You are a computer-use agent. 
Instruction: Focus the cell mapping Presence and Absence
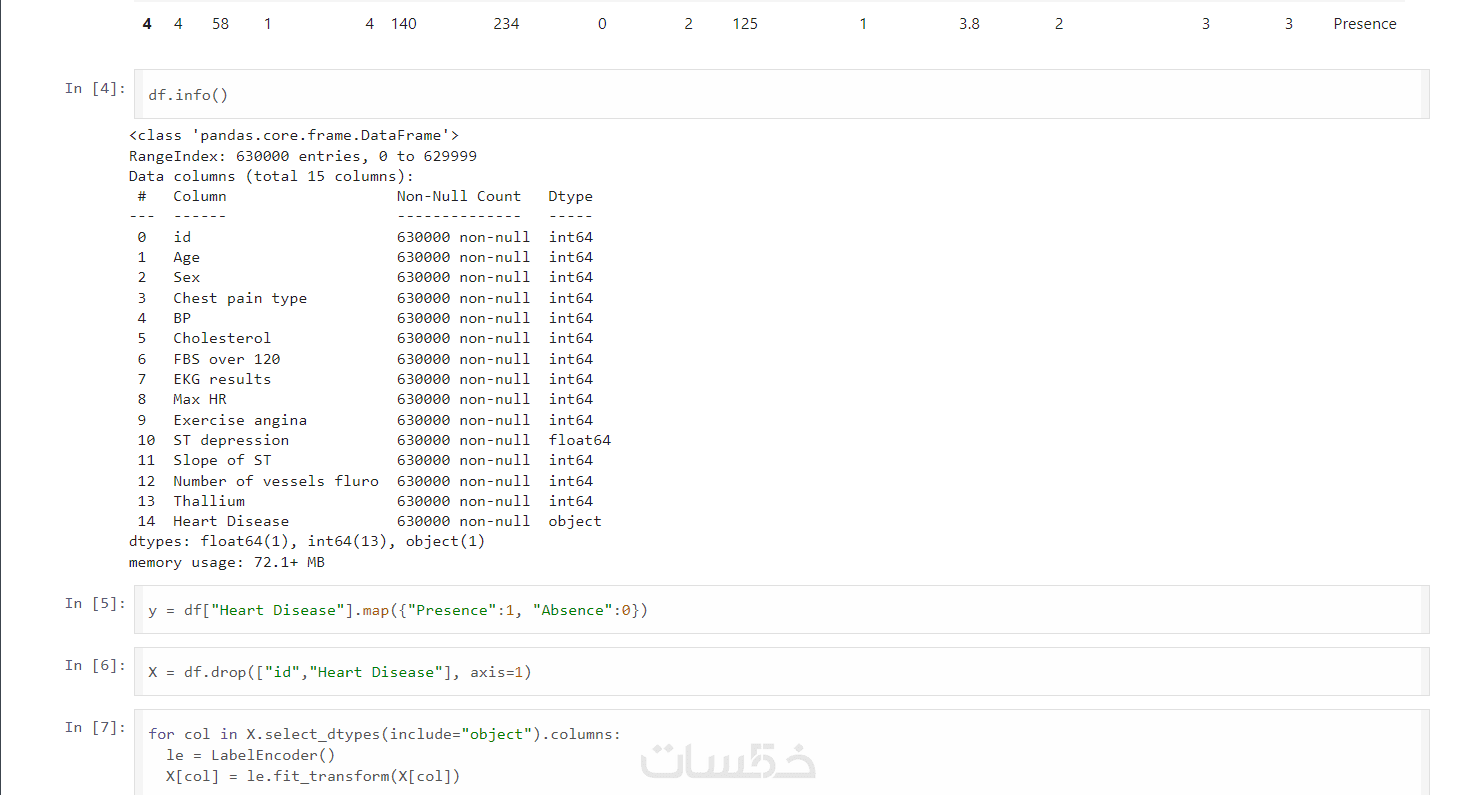[781, 610]
